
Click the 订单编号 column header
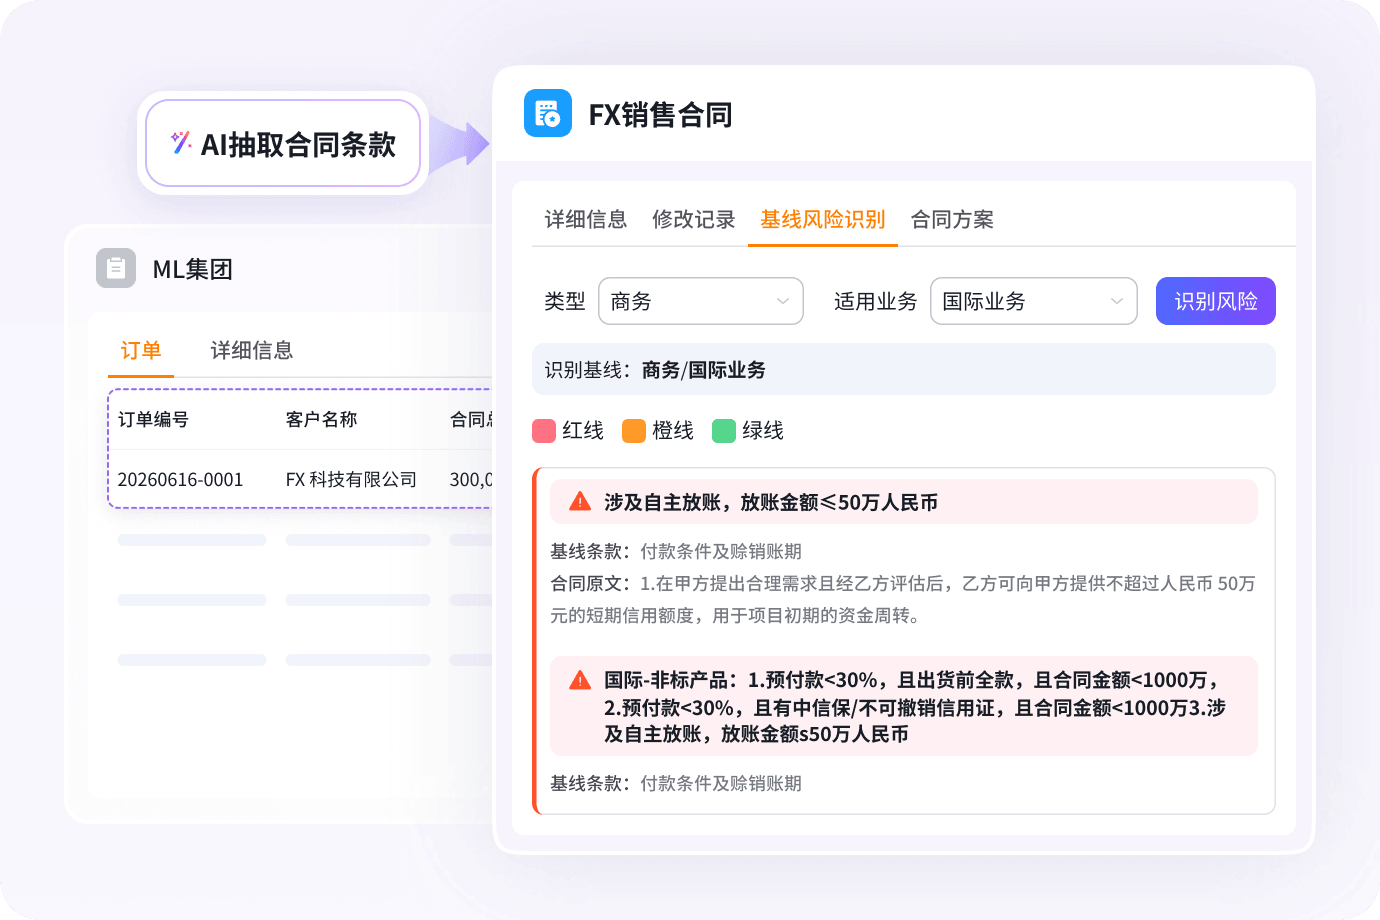pos(153,420)
